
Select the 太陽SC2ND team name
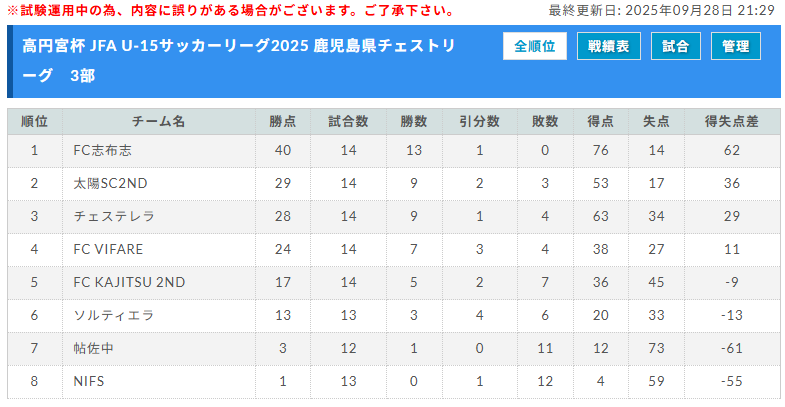pyautogui.click(x=110, y=184)
